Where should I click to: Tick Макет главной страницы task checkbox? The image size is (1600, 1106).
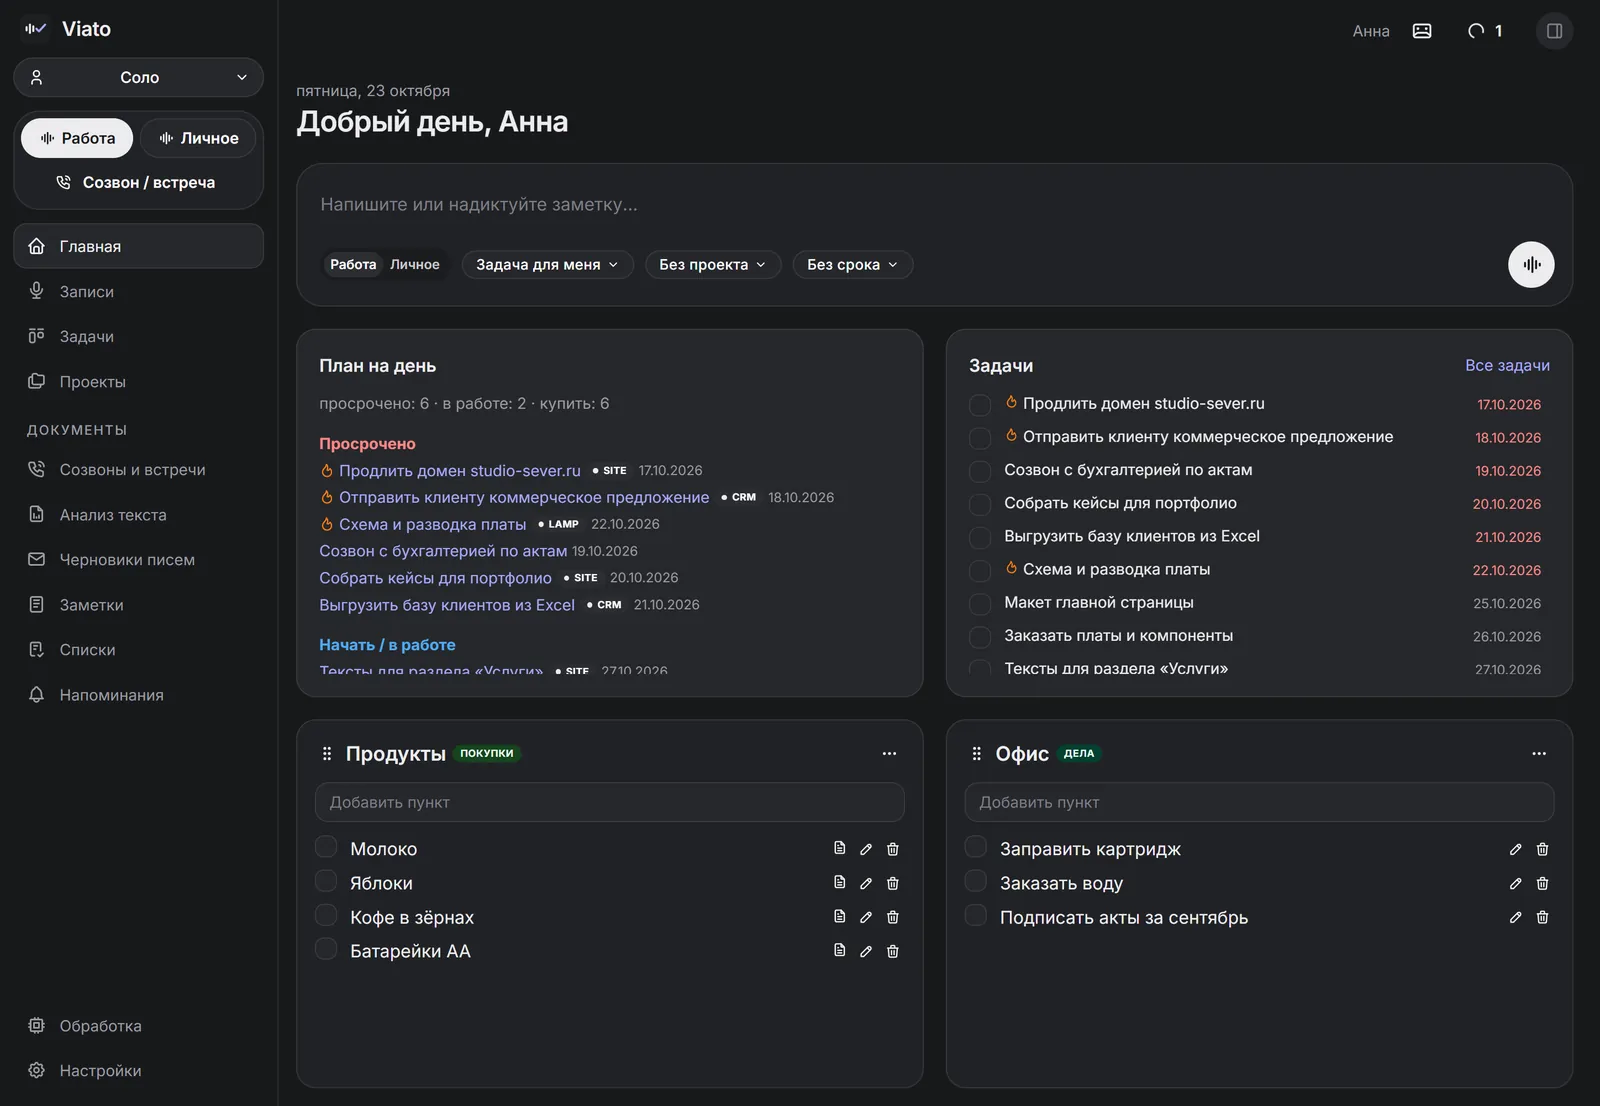click(x=980, y=604)
